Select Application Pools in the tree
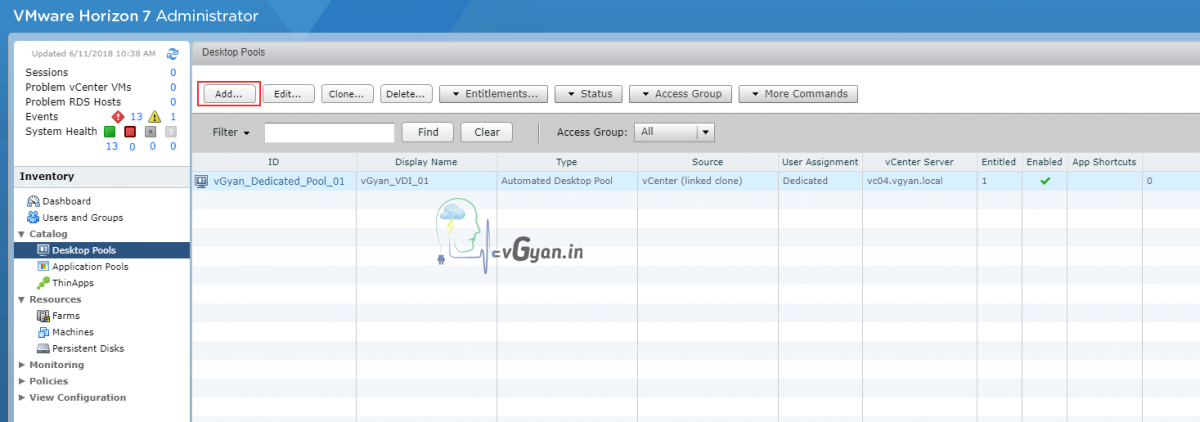This screenshot has width=1200, height=422. [x=90, y=266]
